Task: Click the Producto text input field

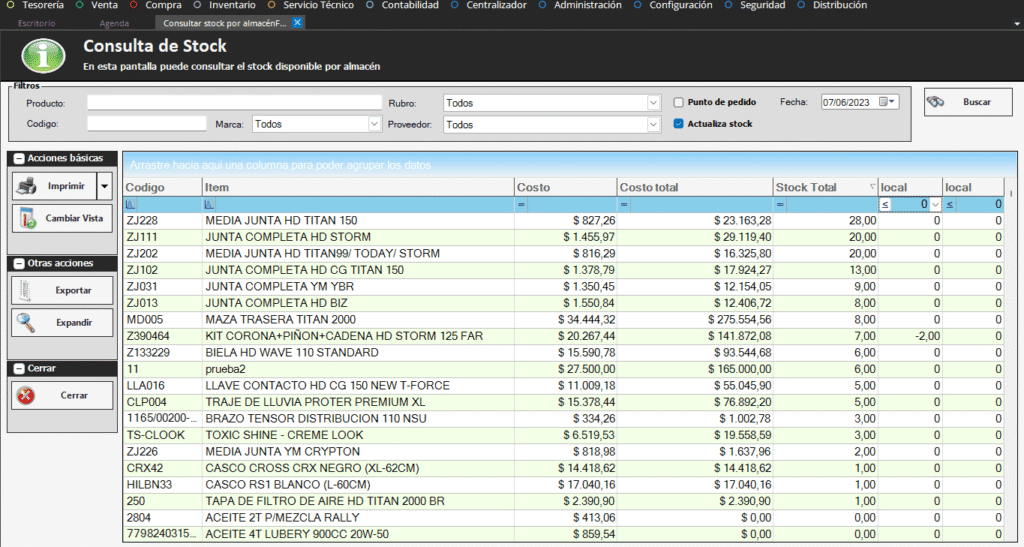Action: (234, 102)
